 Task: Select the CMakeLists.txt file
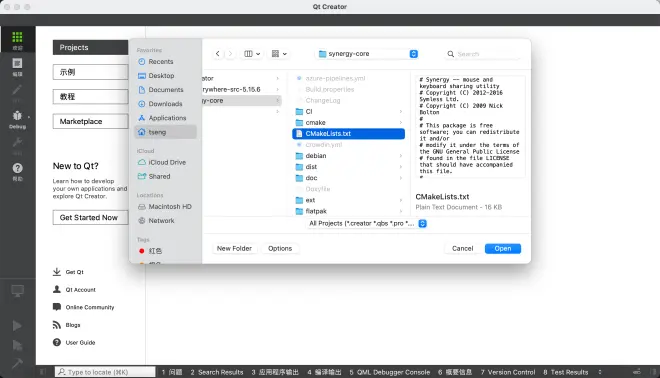click(x=349, y=133)
